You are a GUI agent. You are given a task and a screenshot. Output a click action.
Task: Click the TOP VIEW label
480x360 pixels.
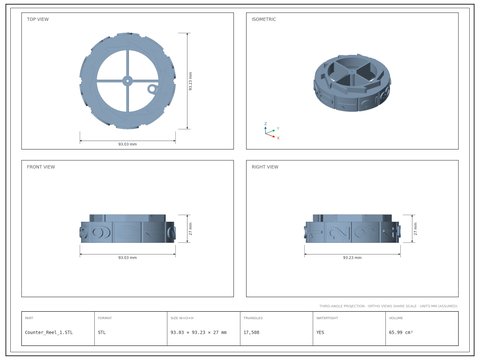(x=38, y=19)
